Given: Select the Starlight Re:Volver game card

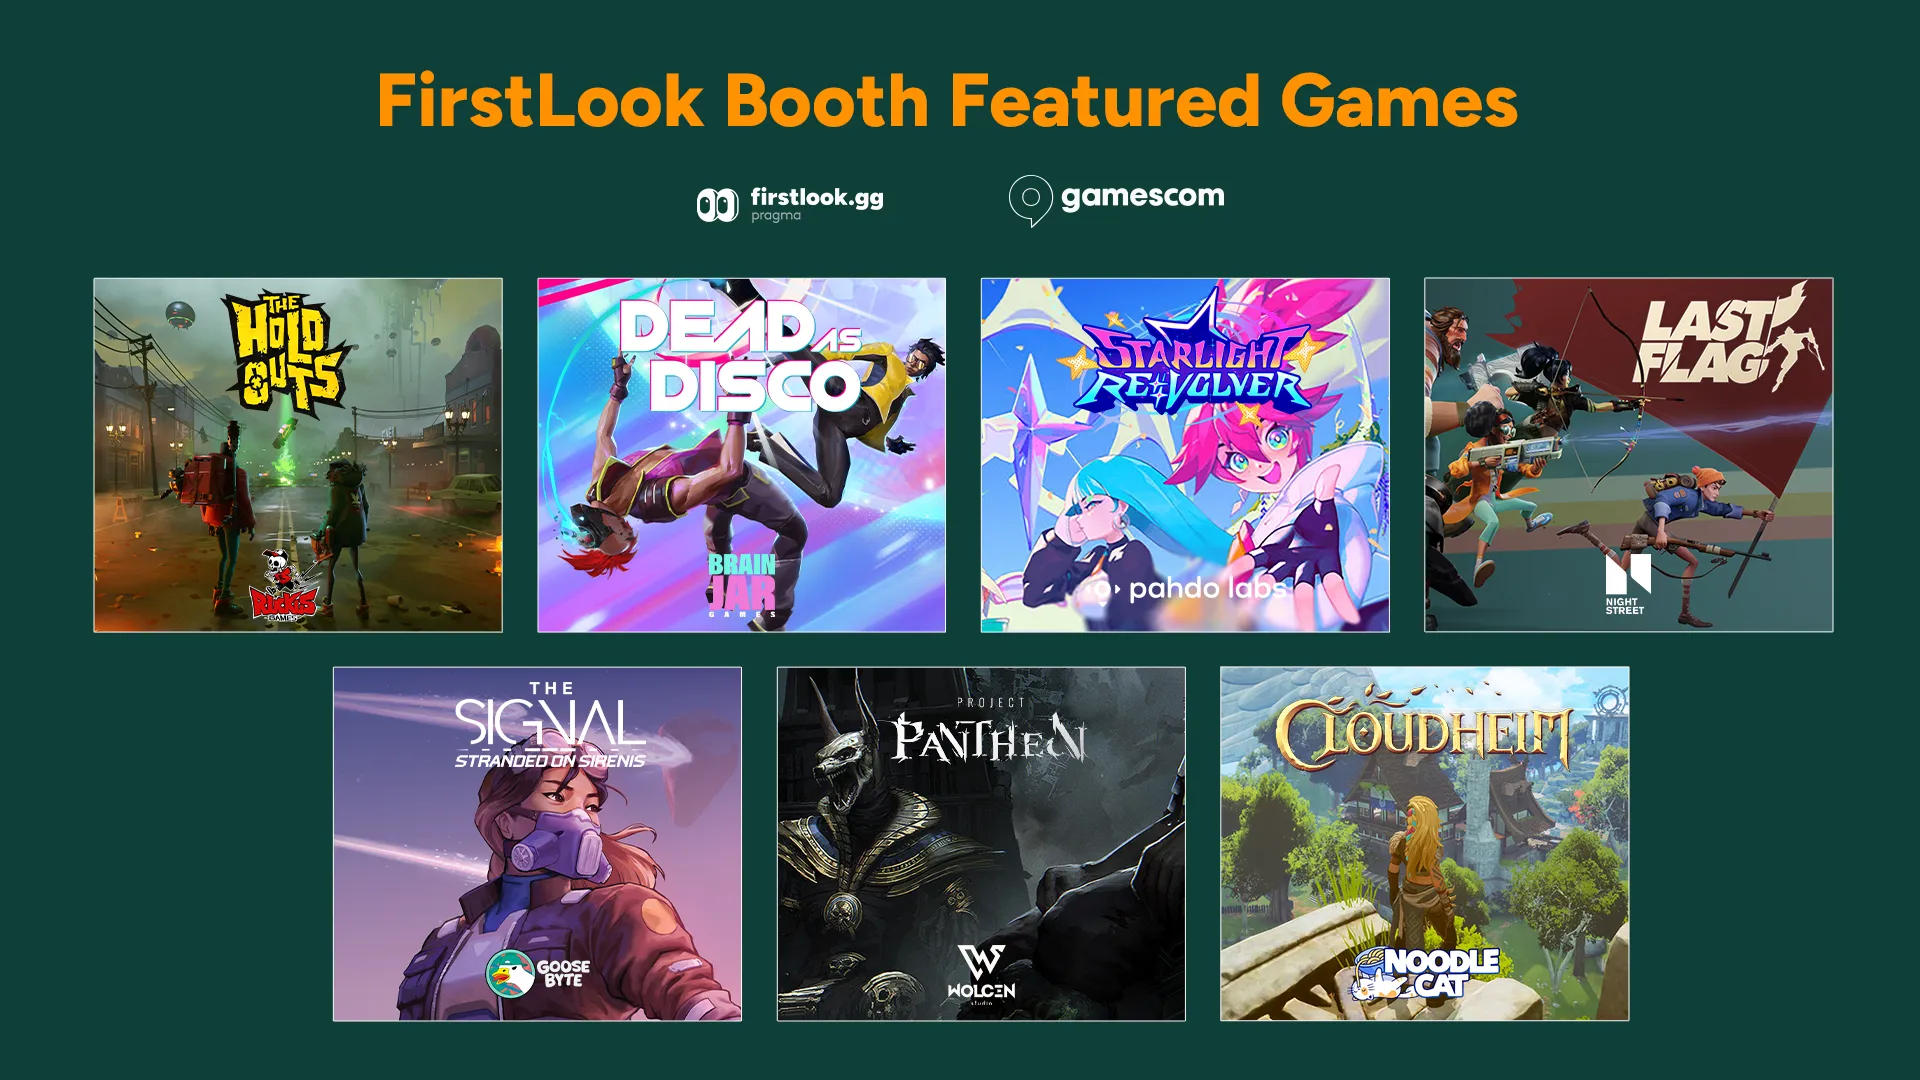Looking at the screenshot, I should 1185,455.
